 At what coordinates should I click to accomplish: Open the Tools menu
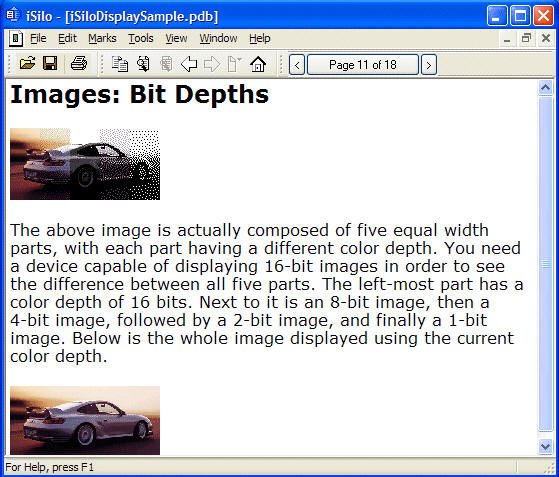(141, 38)
